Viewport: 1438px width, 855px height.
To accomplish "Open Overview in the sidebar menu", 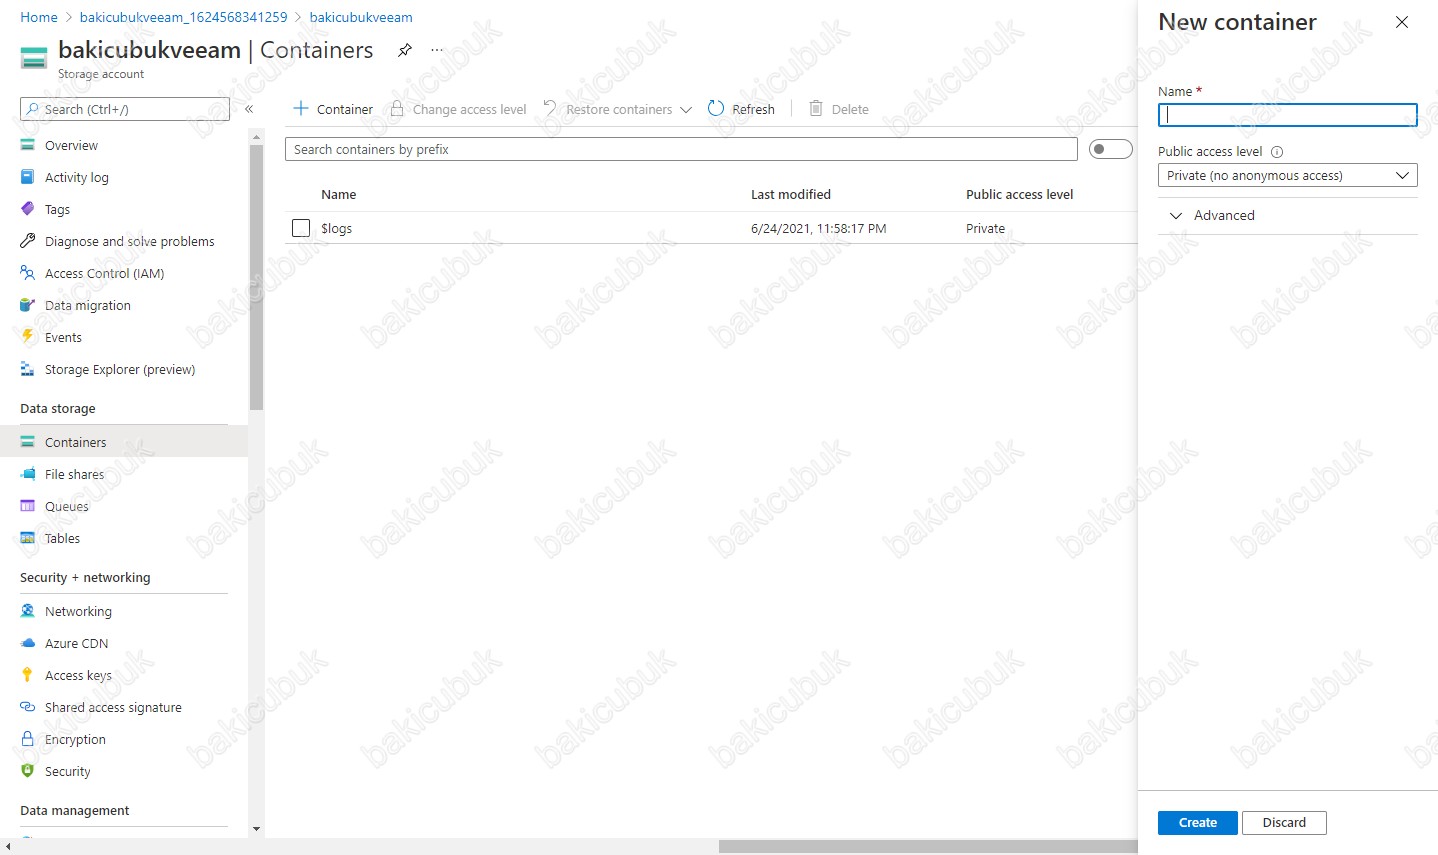I will tap(71, 145).
